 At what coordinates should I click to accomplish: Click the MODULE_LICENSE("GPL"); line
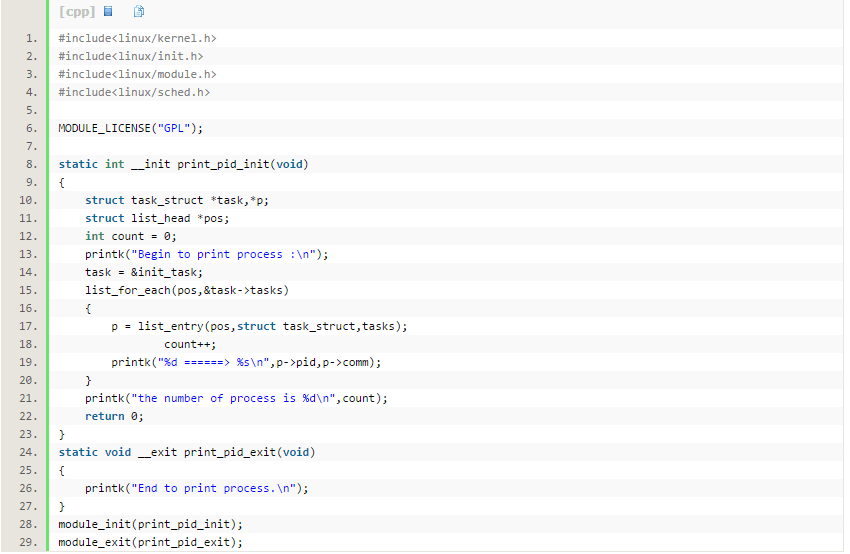click(x=131, y=128)
